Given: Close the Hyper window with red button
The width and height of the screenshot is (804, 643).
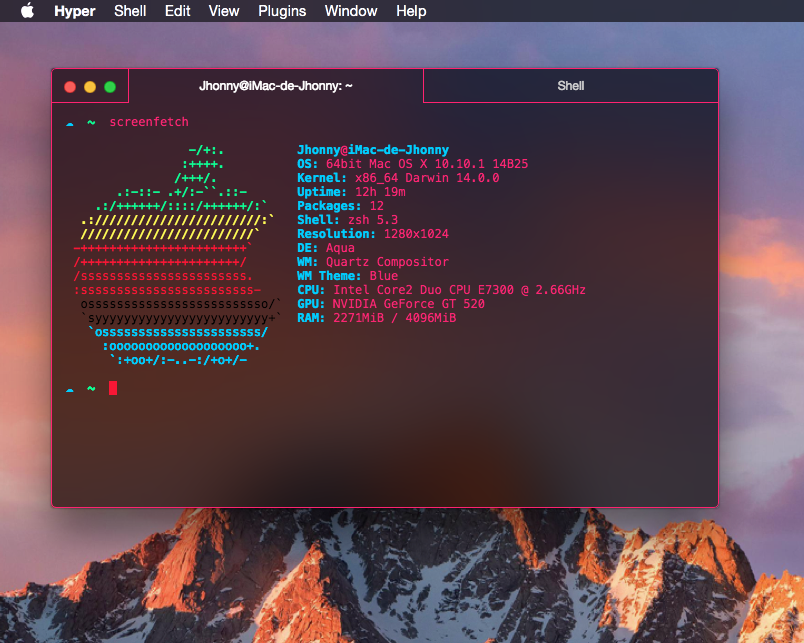Looking at the screenshot, I should coord(70,87).
